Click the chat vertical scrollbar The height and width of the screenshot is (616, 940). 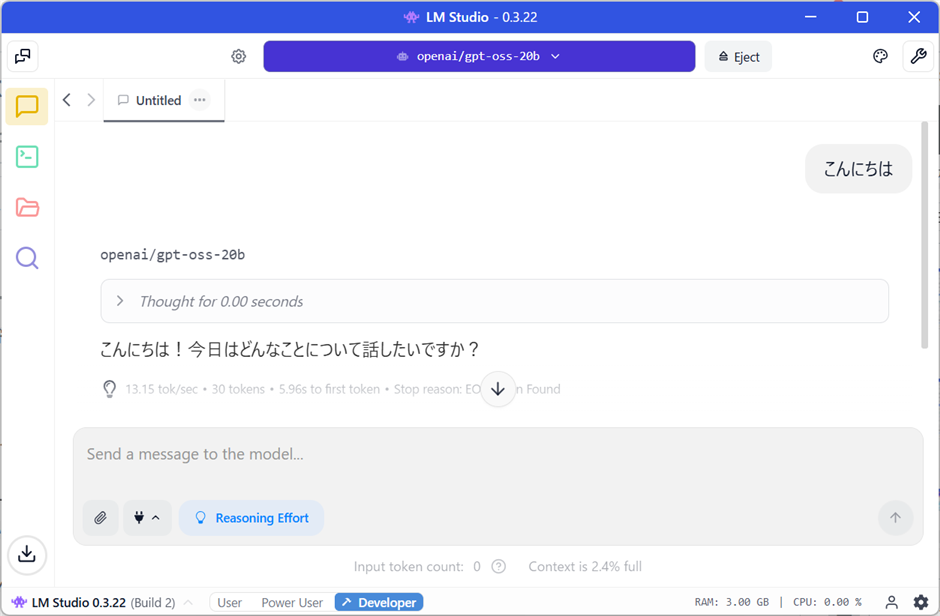tap(924, 235)
